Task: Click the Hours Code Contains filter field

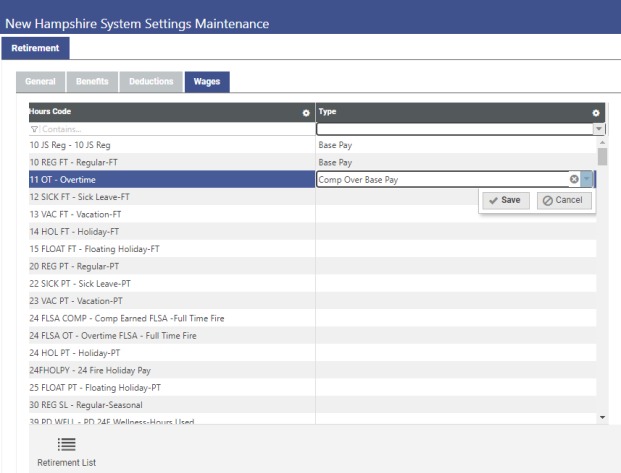Action: point(170,129)
